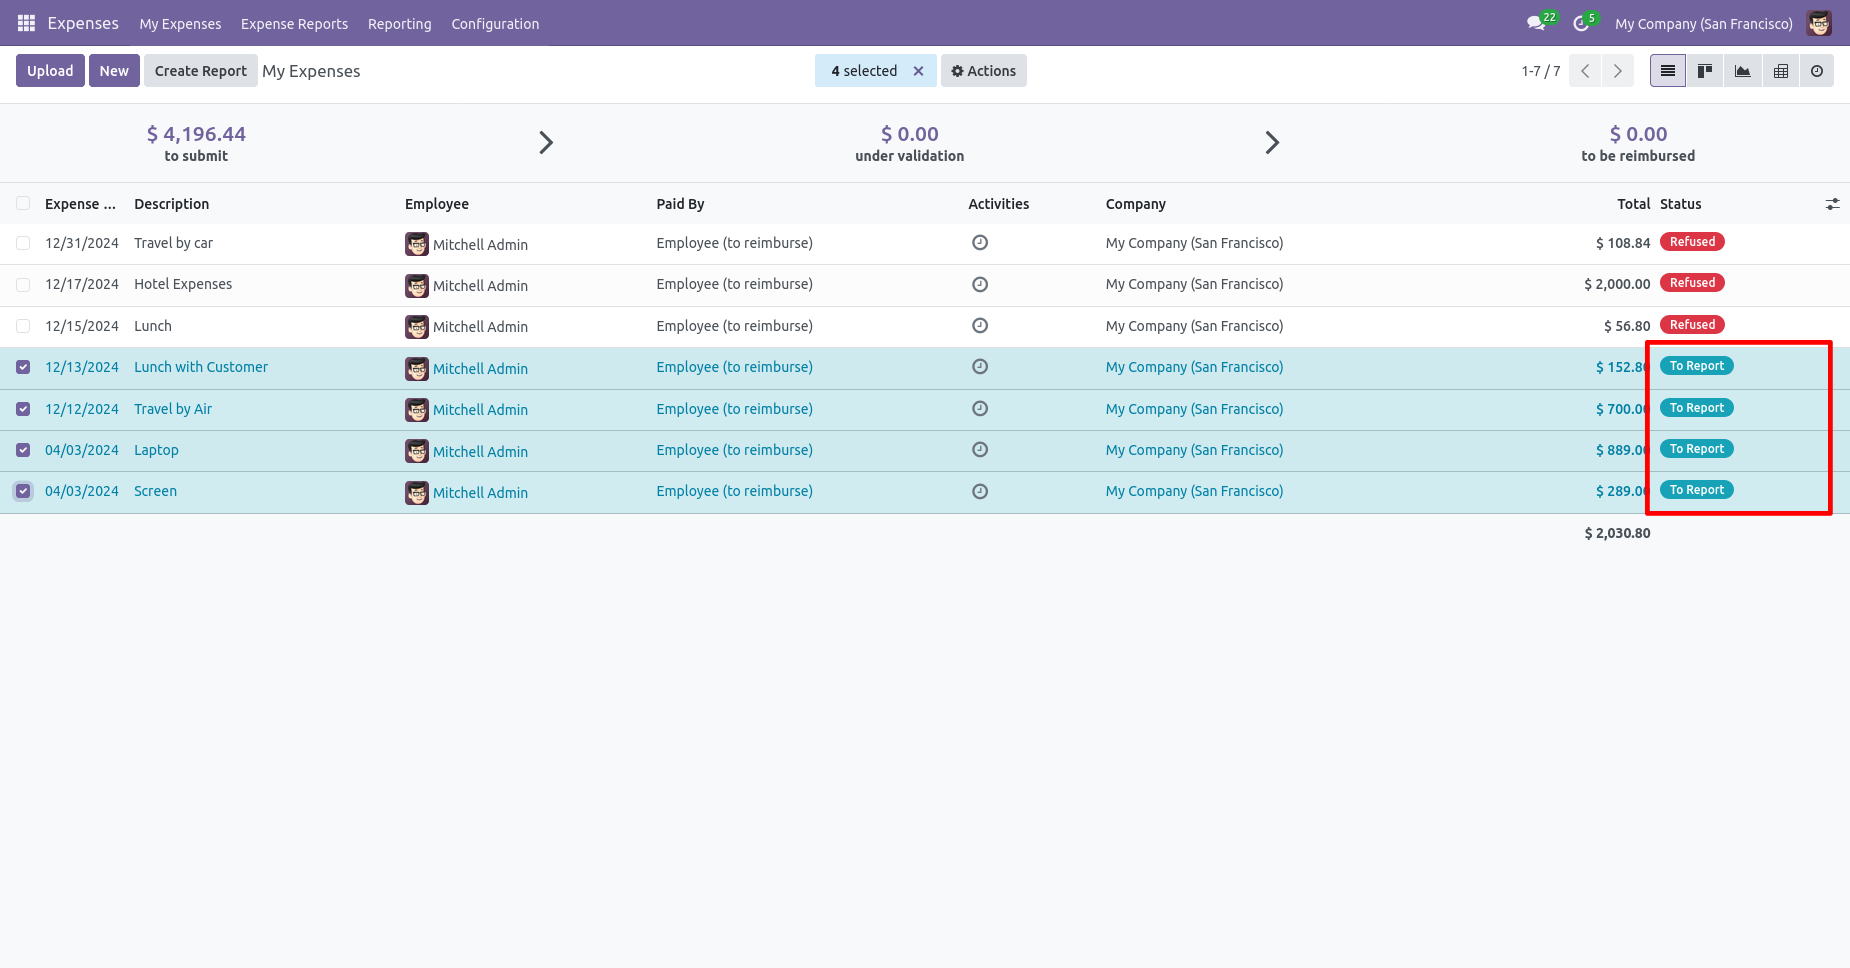Open the My Expenses menu
Screen dimensions: 1850x968
click(180, 24)
